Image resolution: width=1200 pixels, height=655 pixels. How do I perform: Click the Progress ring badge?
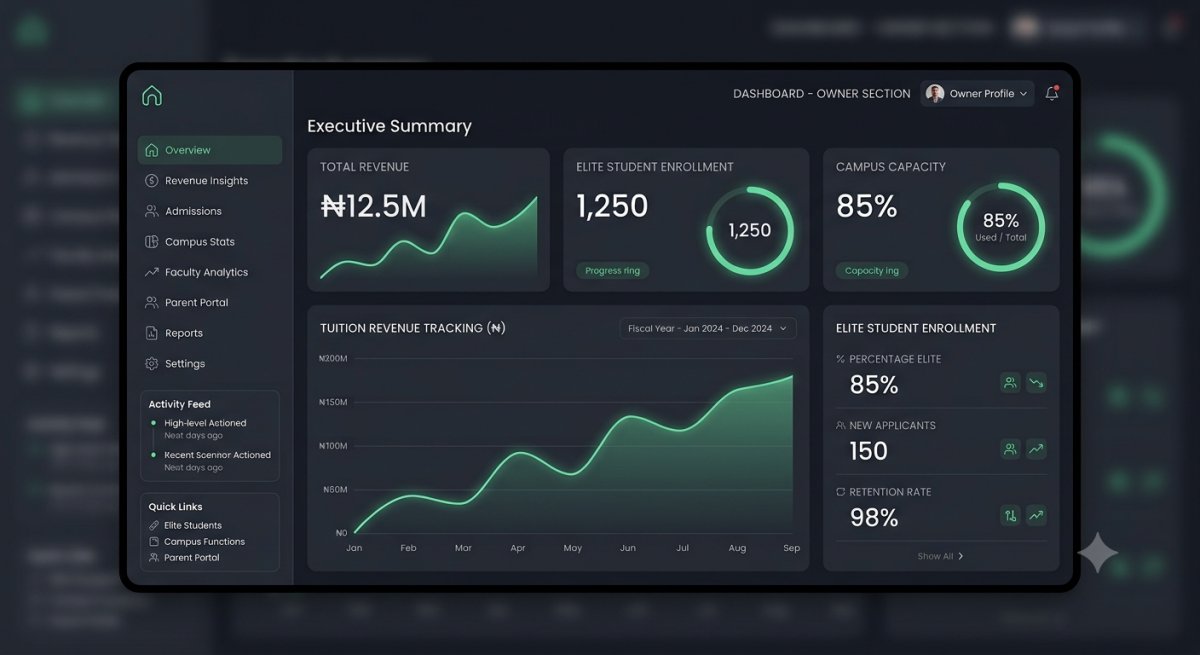[x=612, y=271]
